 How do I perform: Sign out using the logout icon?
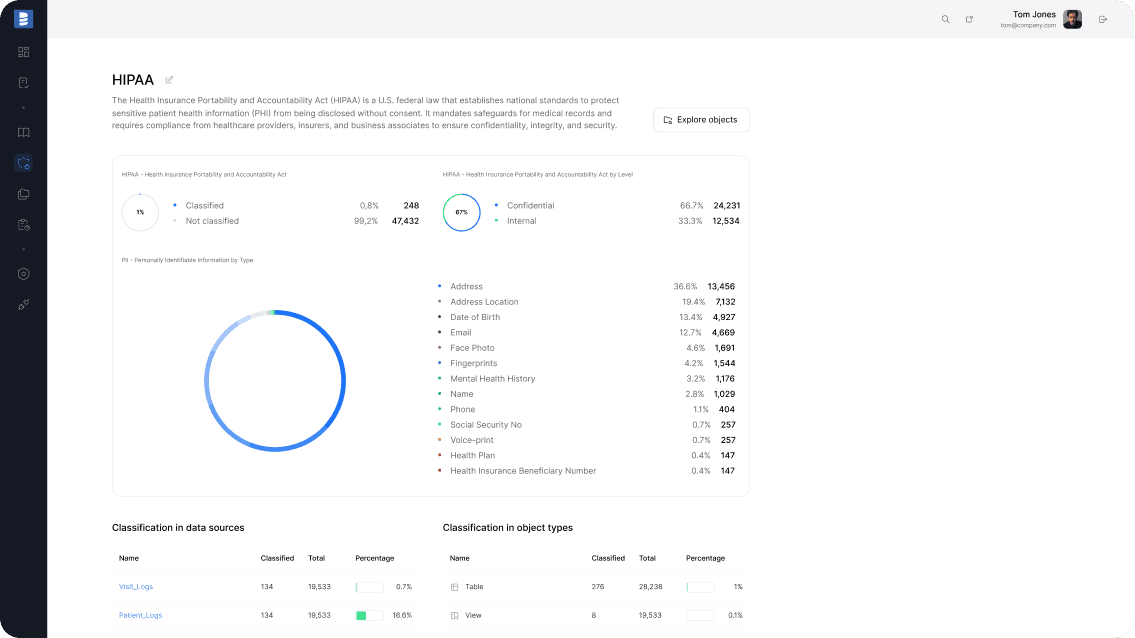1103,18
